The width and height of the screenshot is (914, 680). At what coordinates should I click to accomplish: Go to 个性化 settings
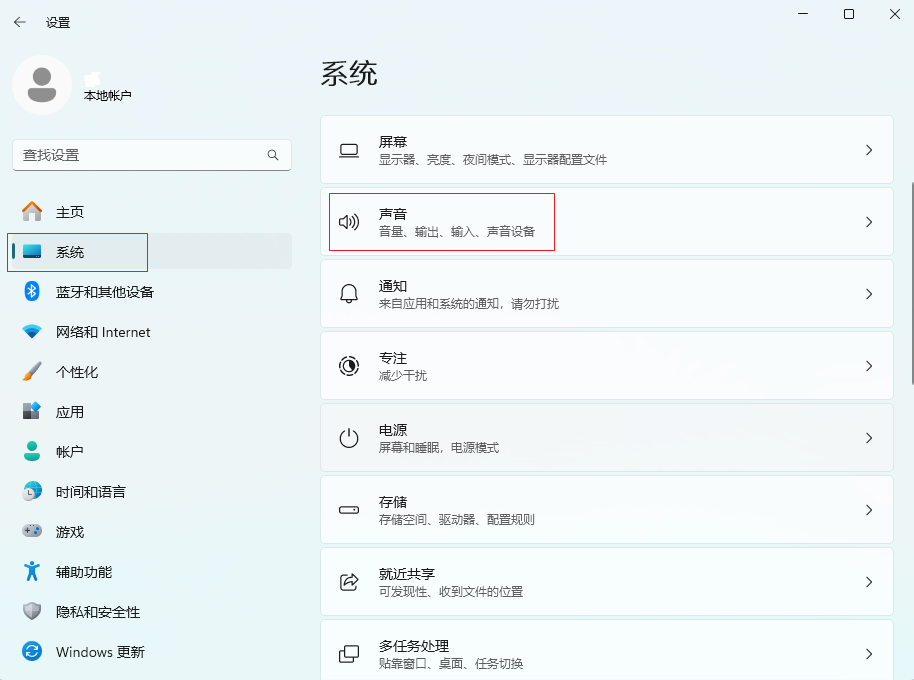[x=152, y=372]
